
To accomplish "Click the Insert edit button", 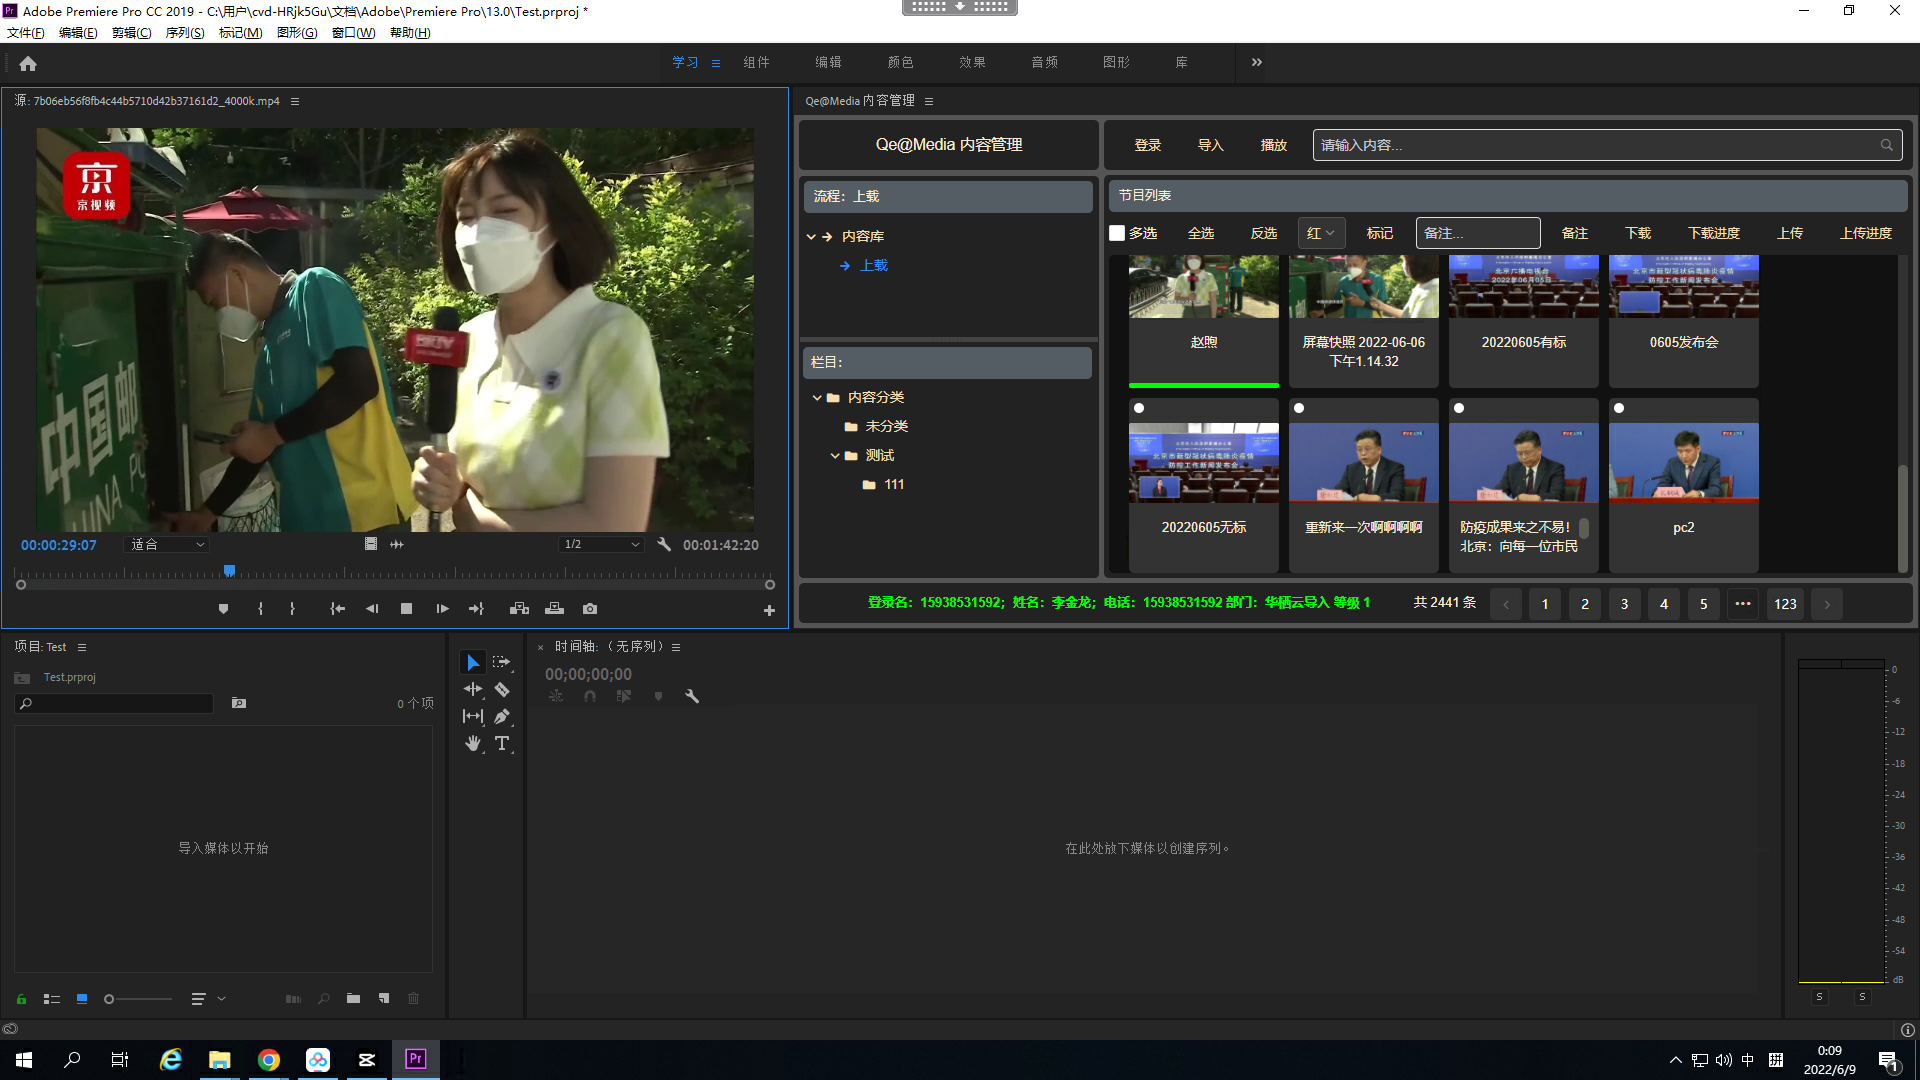I will coord(519,608).
